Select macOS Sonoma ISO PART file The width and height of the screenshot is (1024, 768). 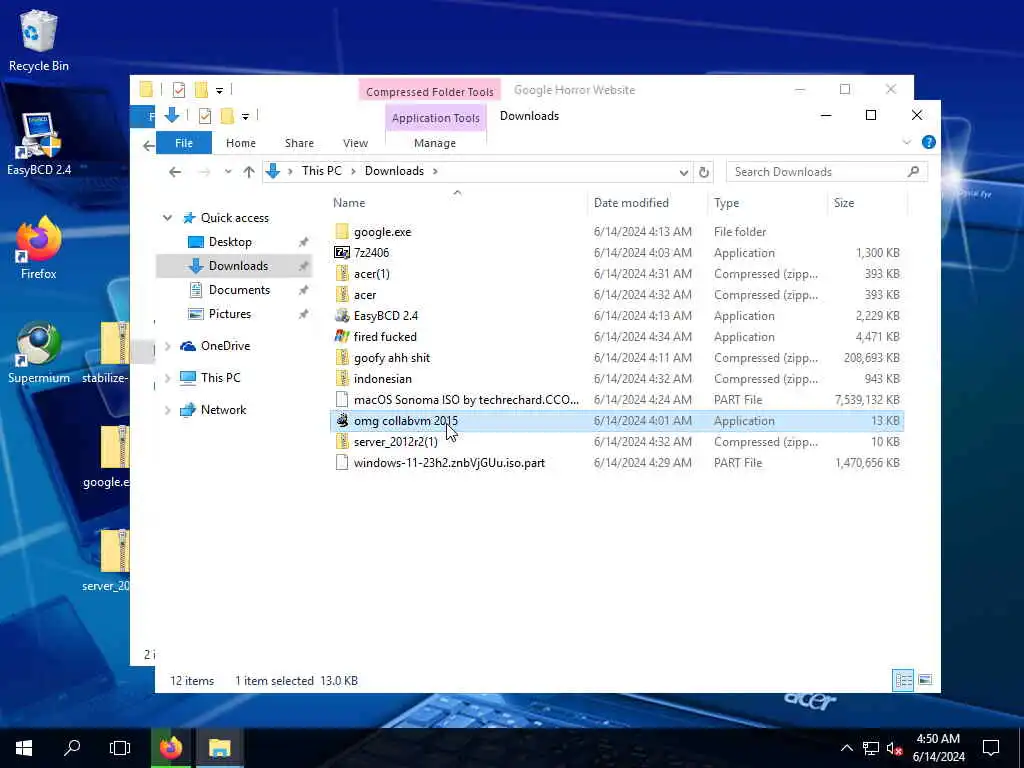[x=616, y=400]
